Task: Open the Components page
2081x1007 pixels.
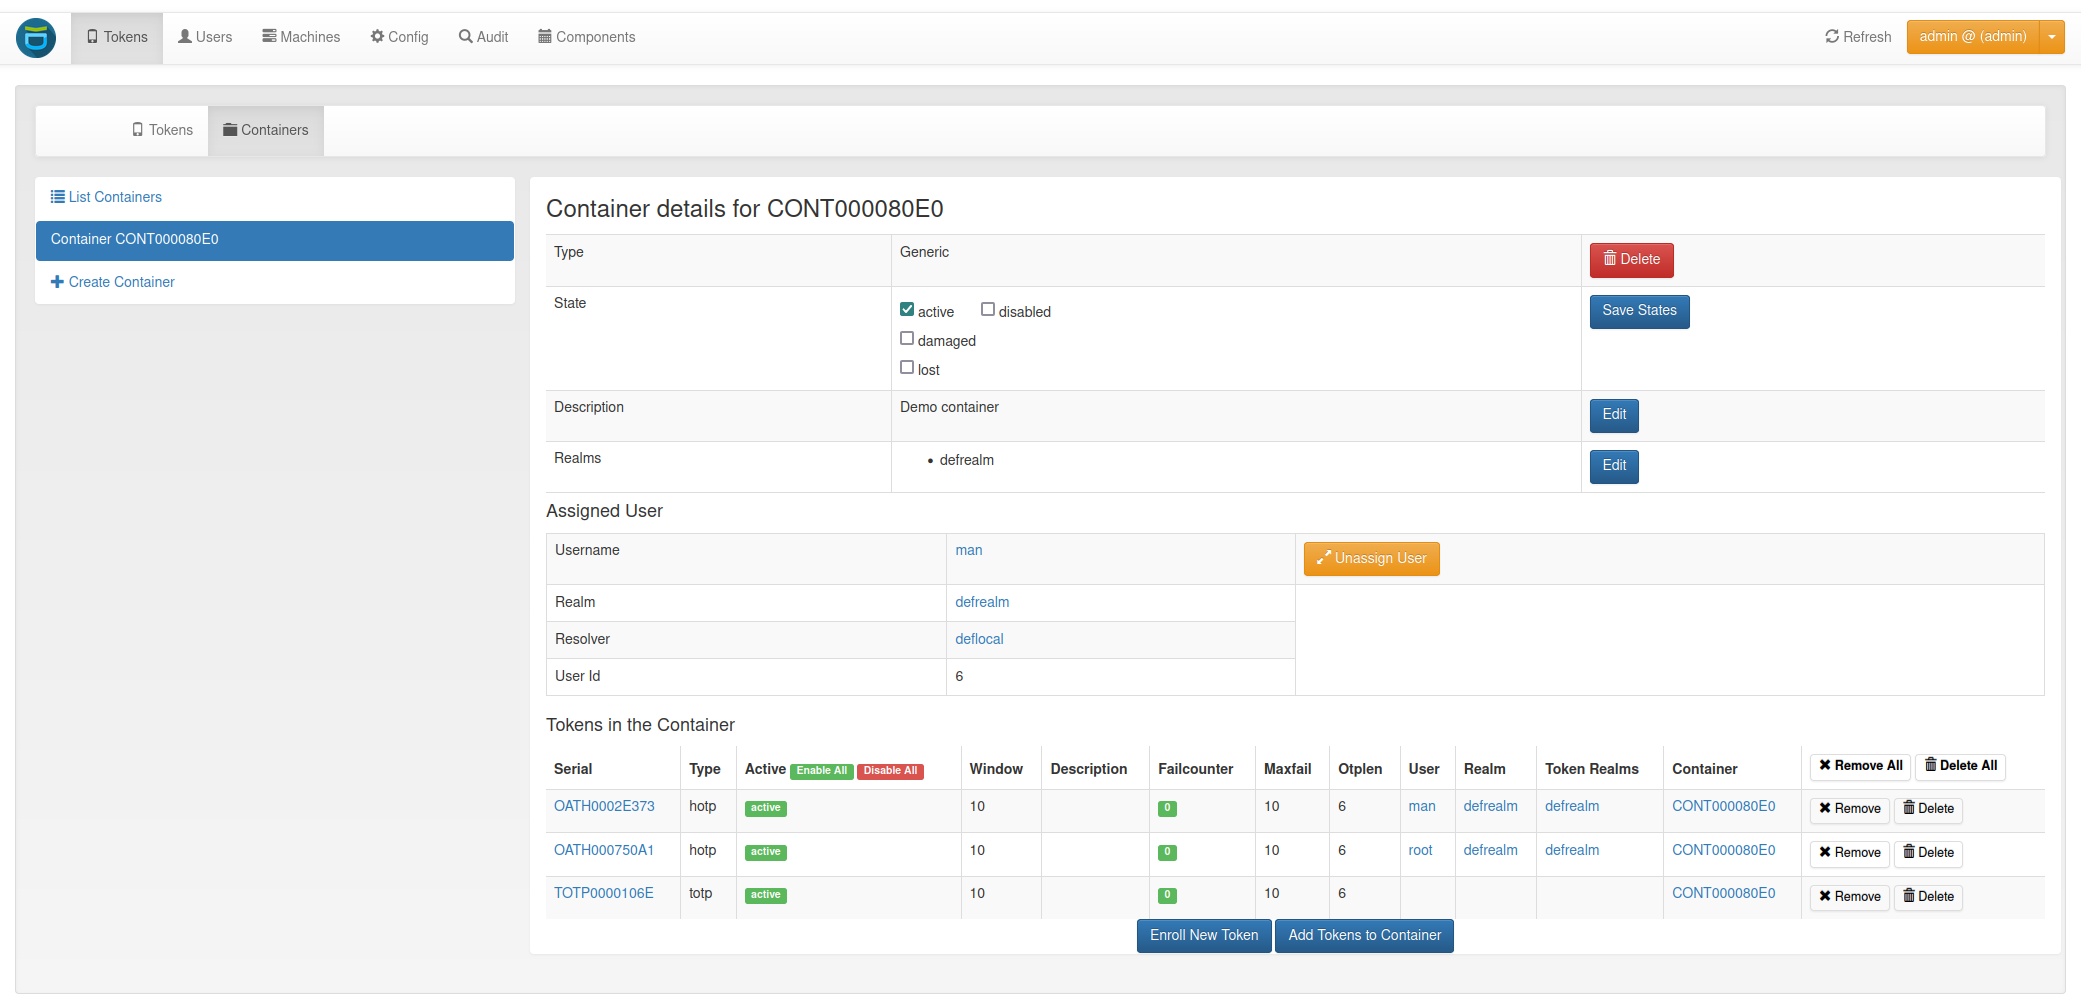Action: [586, 37]
